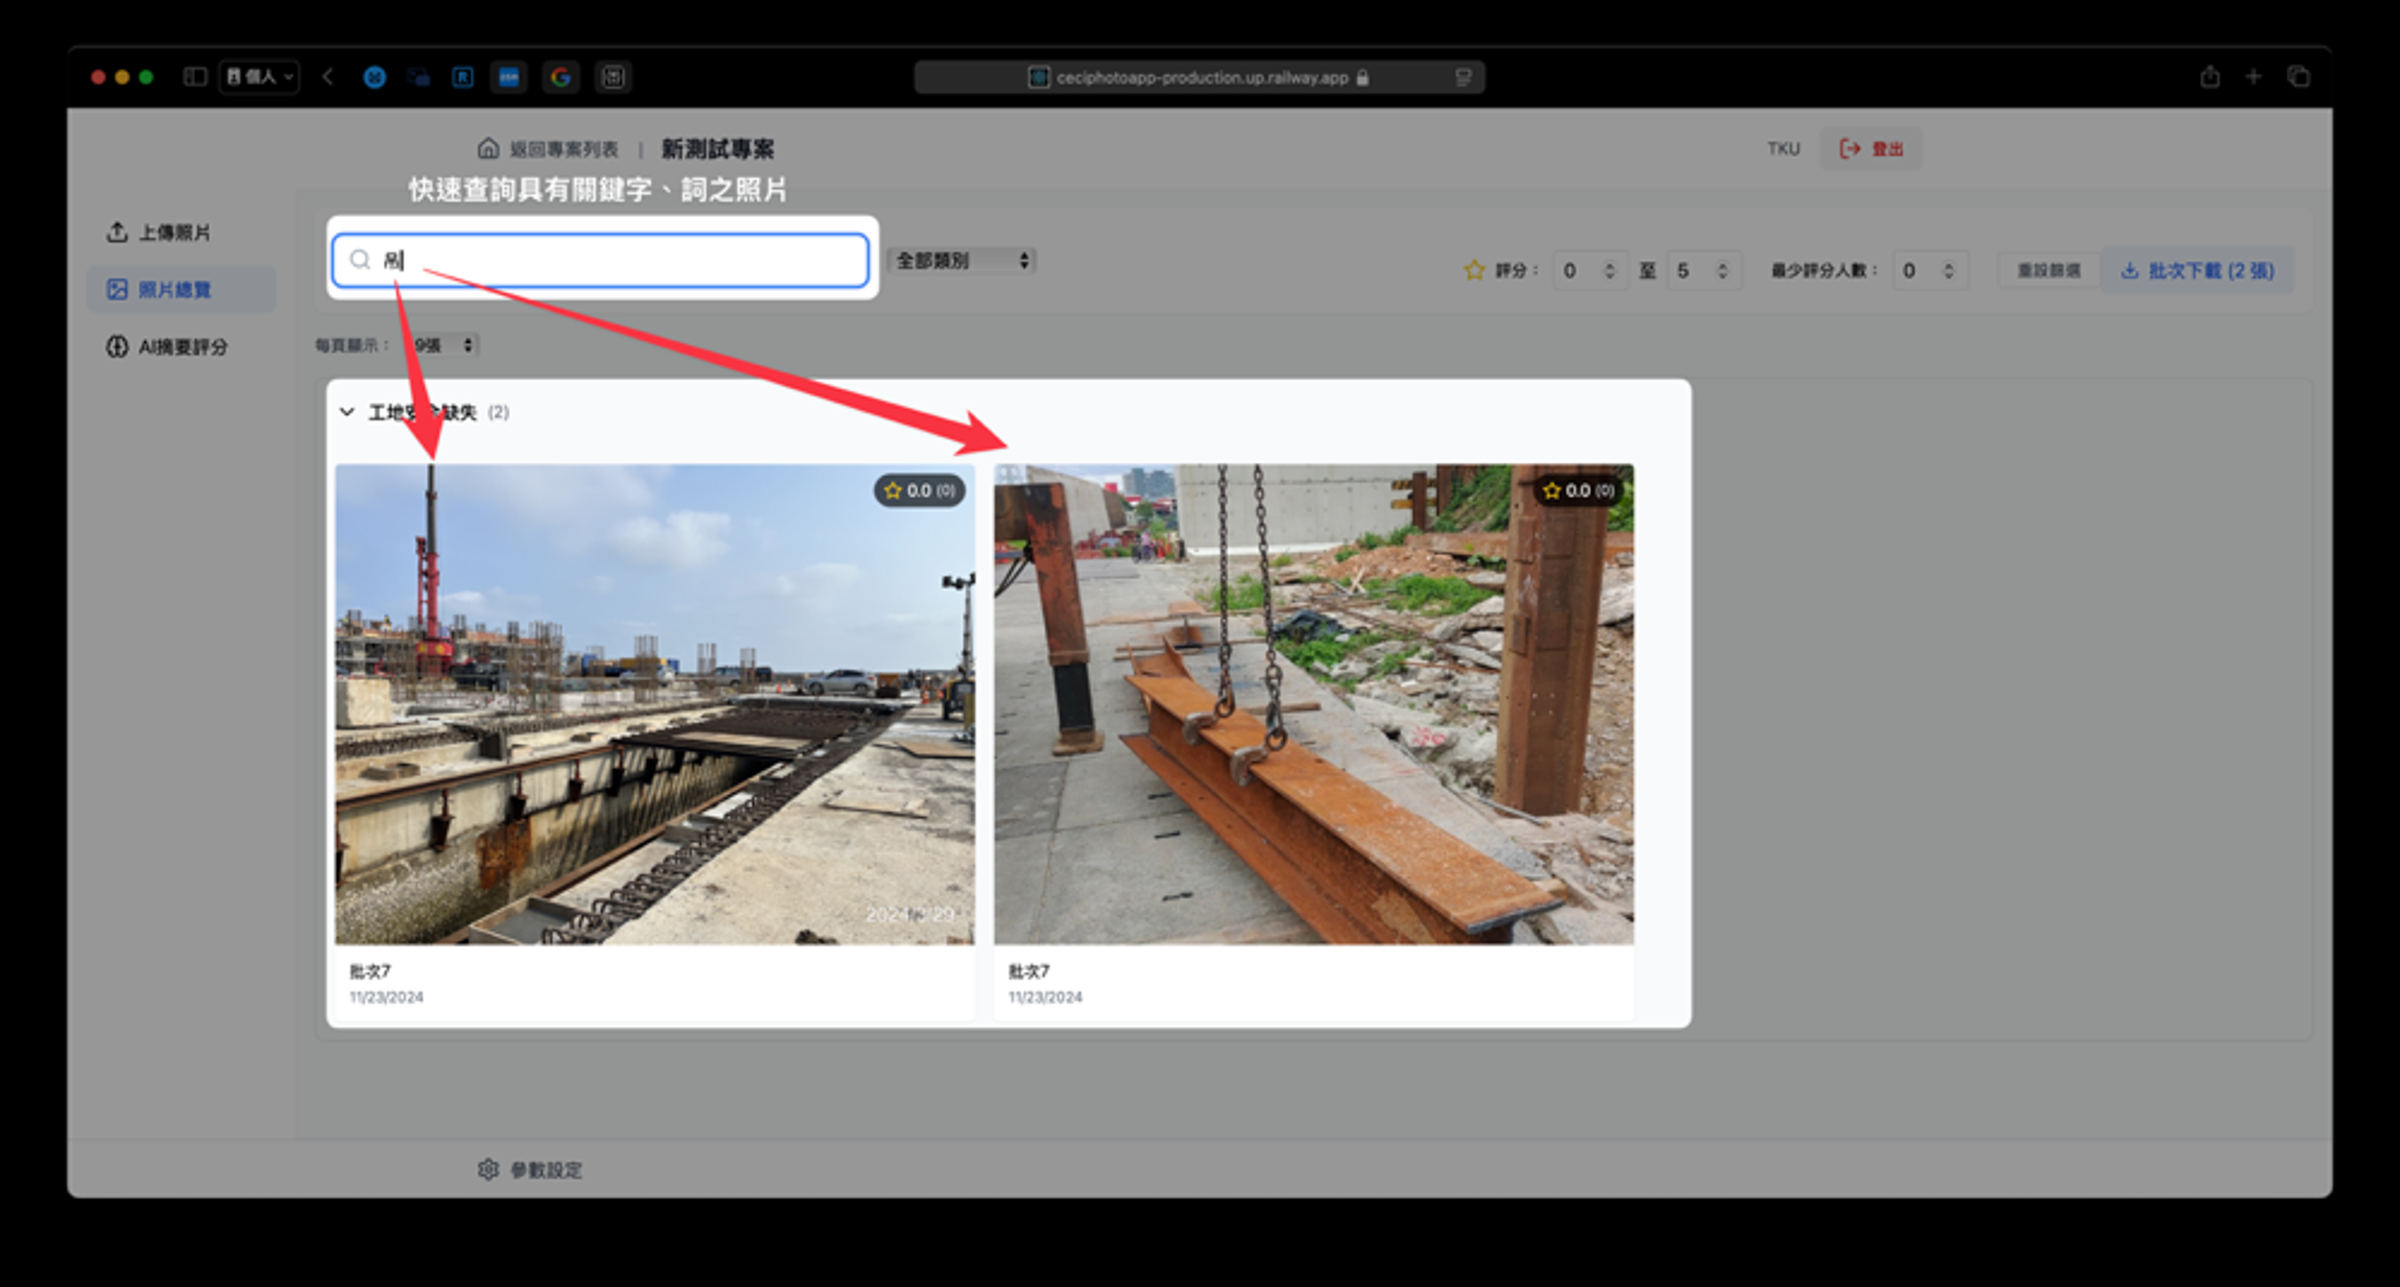Viewport: 2400px width, 1287px height.
Task: Open the 上傳照片 upload page
Action: 159,232
